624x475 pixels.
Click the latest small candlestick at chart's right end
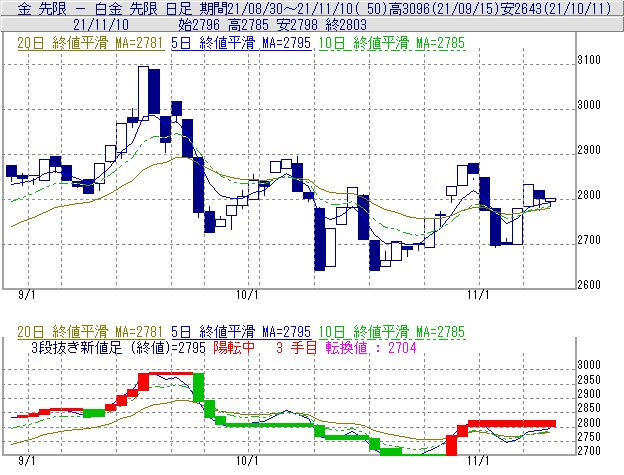click(550, 201)
